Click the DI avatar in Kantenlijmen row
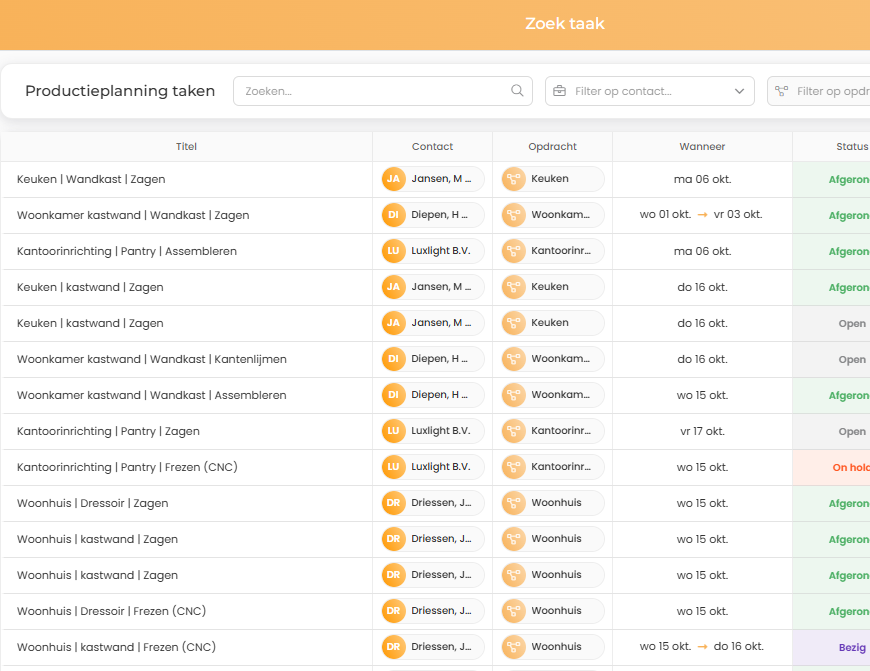The width and height of the screenshot is (870, 671). (394, 359)
